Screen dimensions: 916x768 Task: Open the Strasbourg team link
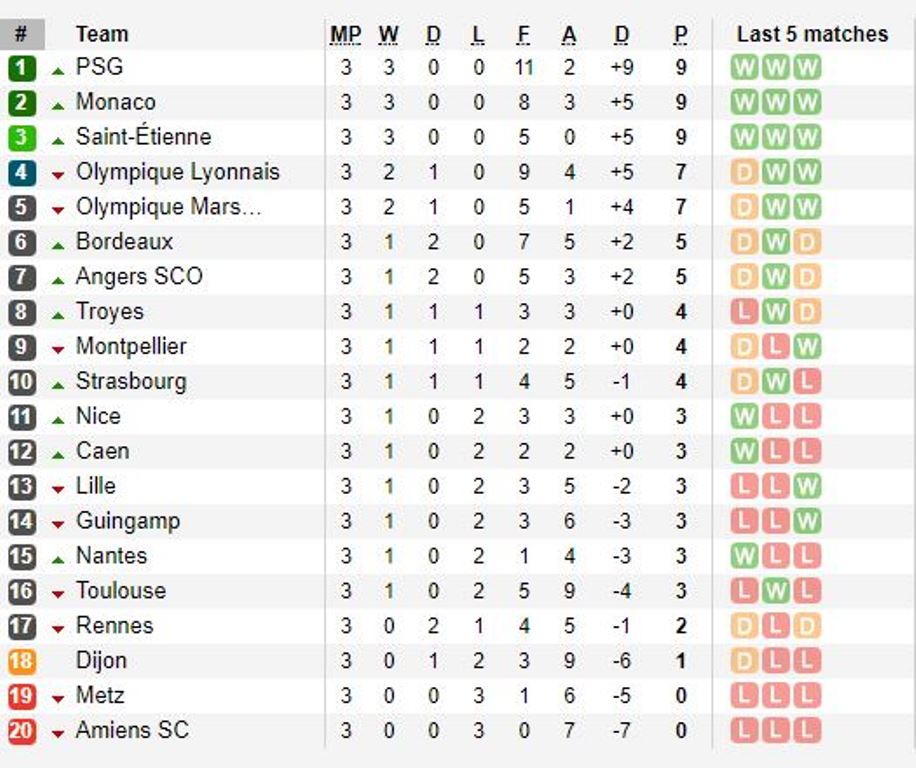point(131,381)
